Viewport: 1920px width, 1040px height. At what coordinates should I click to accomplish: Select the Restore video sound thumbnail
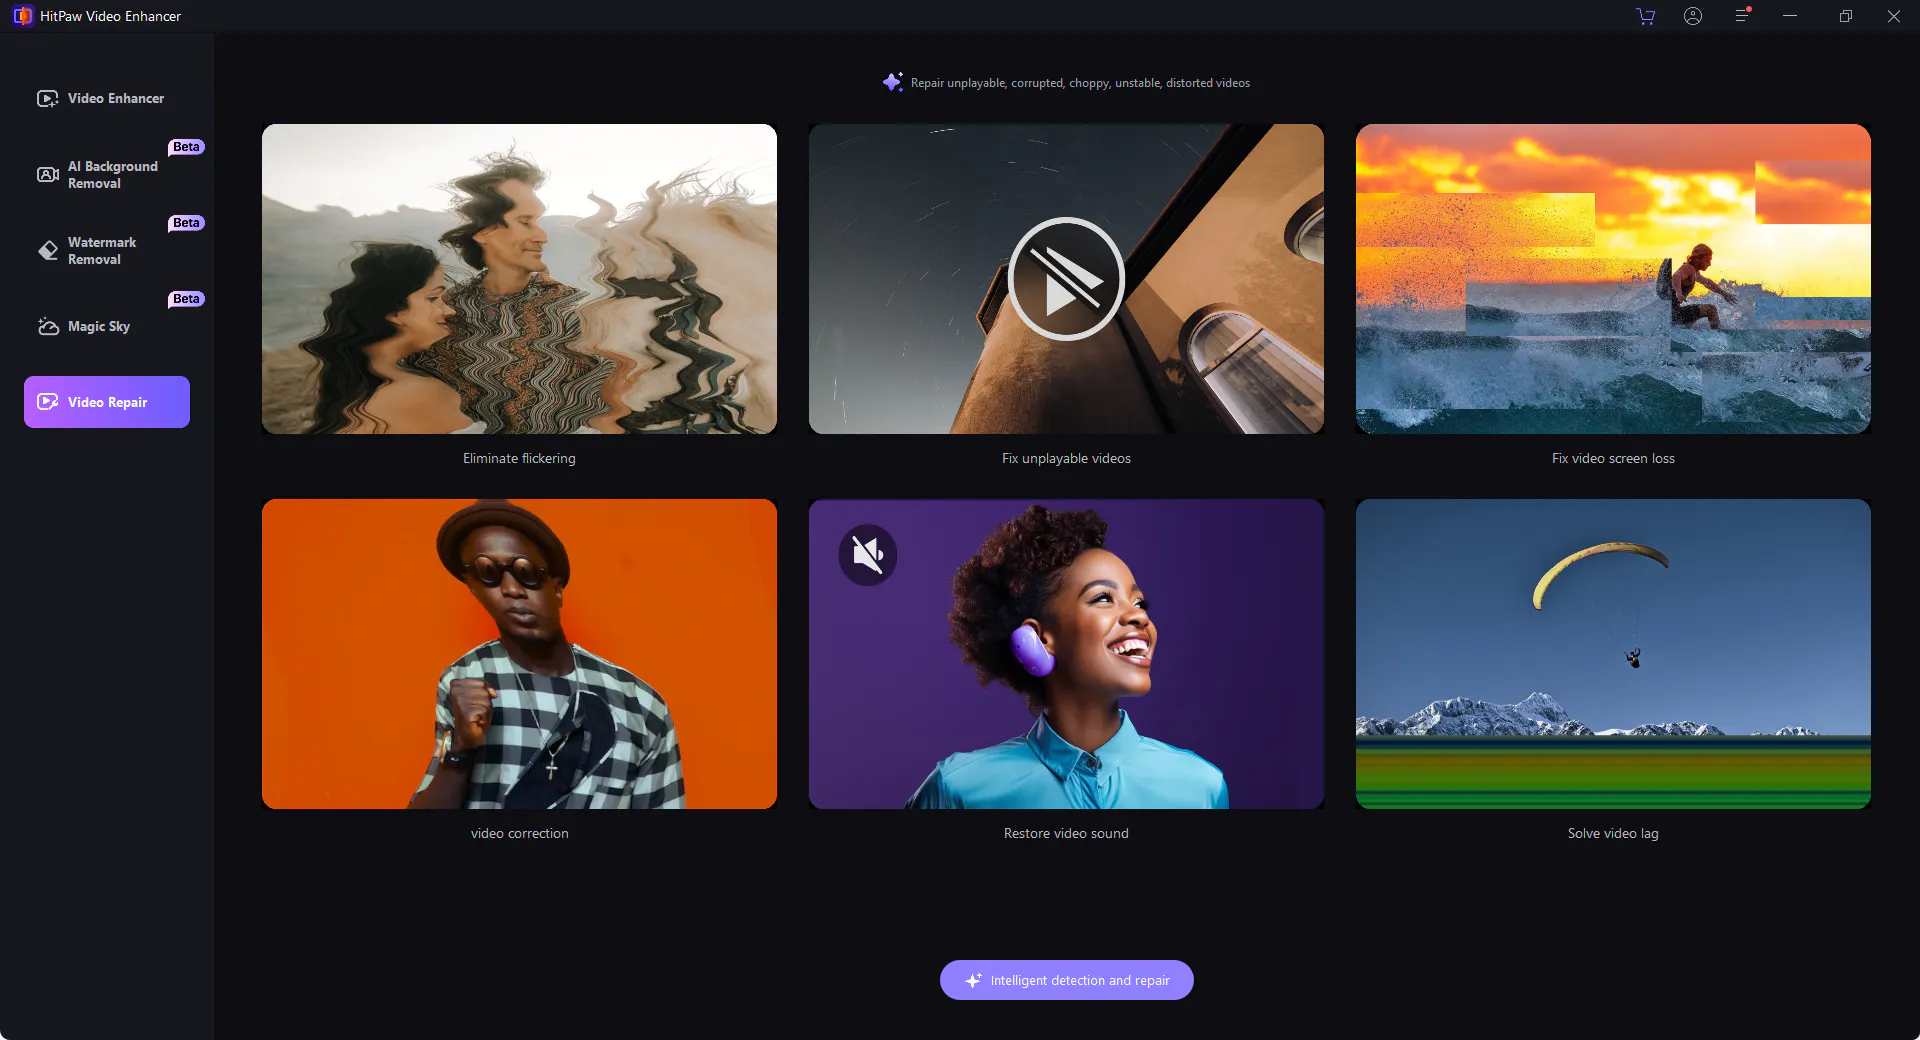[x=1066, y=654]
